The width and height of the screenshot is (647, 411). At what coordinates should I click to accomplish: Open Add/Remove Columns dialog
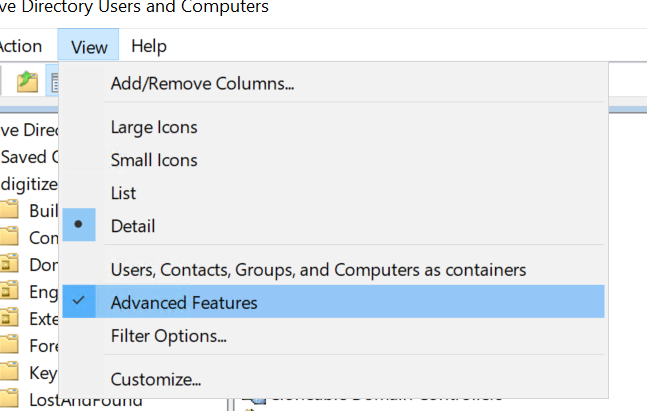click(202, 84)
